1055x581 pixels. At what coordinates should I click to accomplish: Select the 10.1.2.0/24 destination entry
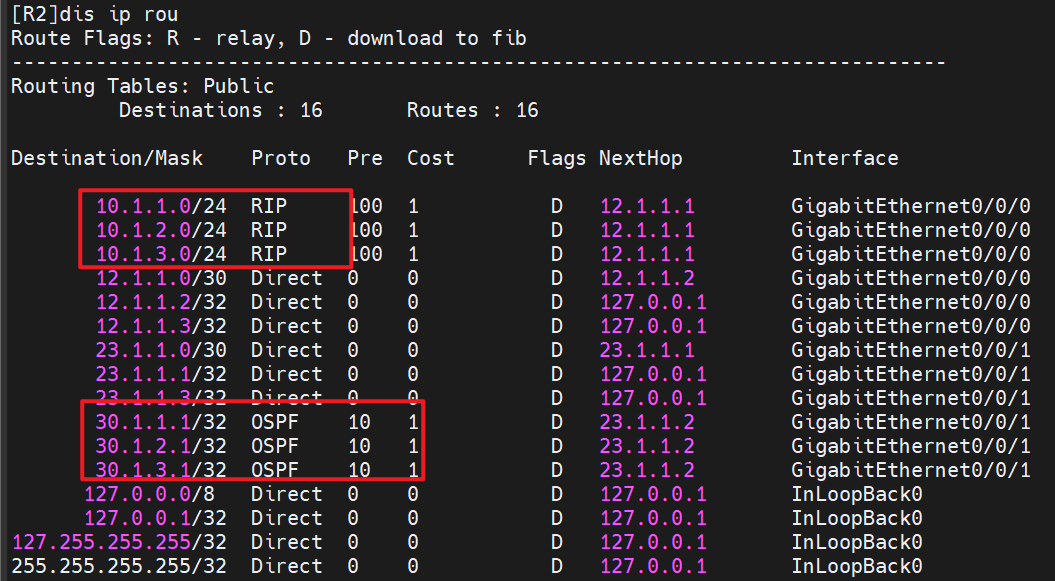[x=155, y=230]
